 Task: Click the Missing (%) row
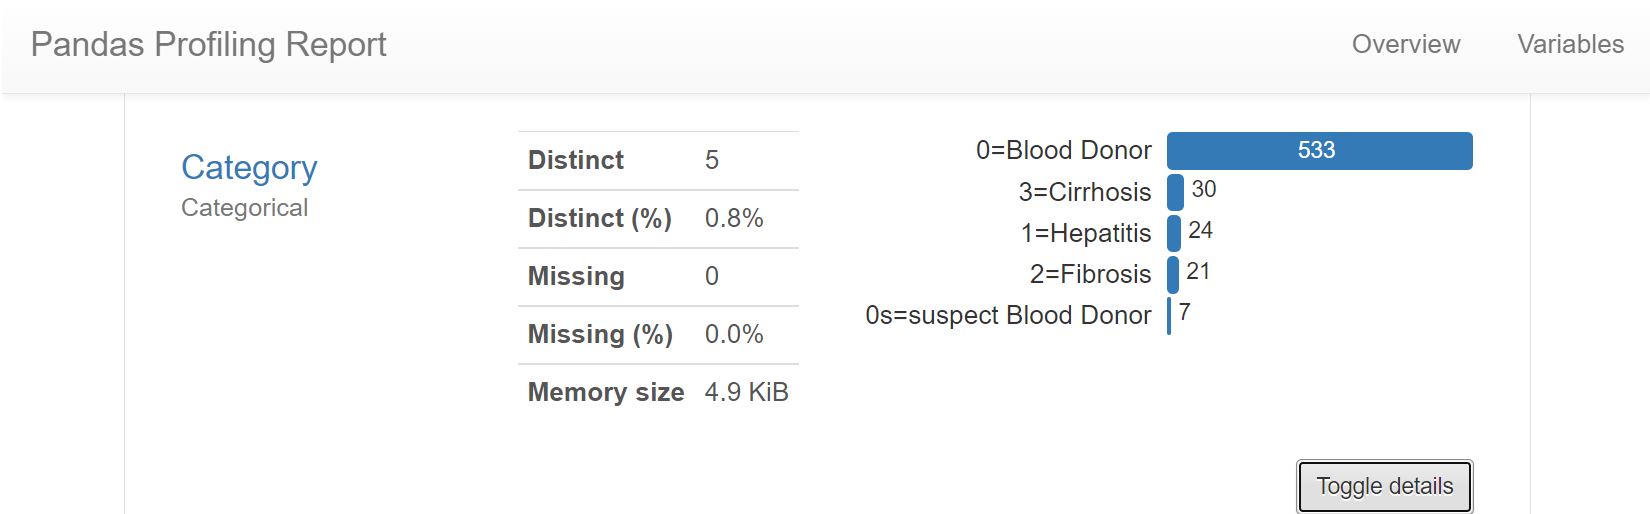coord(658,334)
